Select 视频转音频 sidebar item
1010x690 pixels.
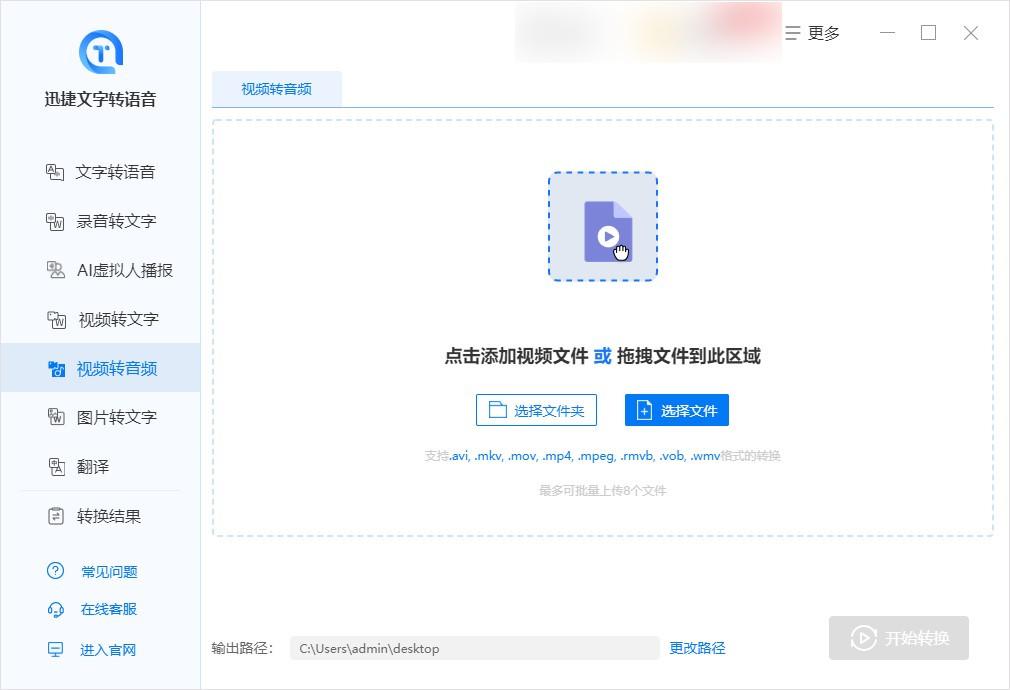pos(100,369)
